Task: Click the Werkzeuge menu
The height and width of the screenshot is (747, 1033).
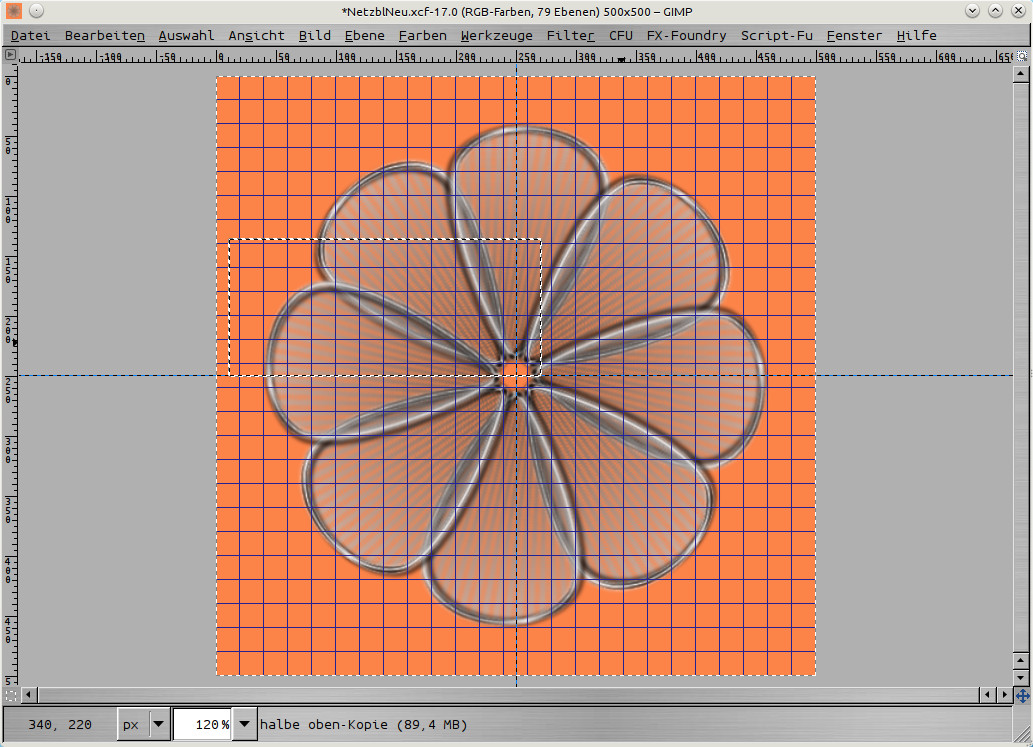Action: click(x=497, y=35)
